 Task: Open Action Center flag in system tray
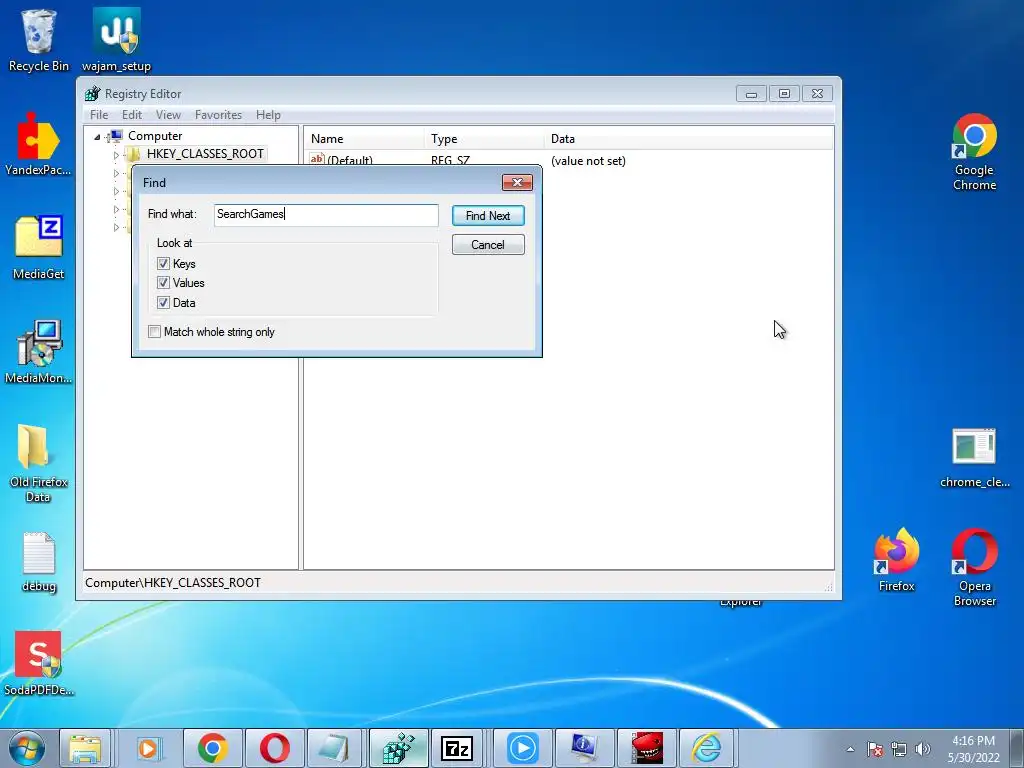pyautogui.click(x=875, y=749)
